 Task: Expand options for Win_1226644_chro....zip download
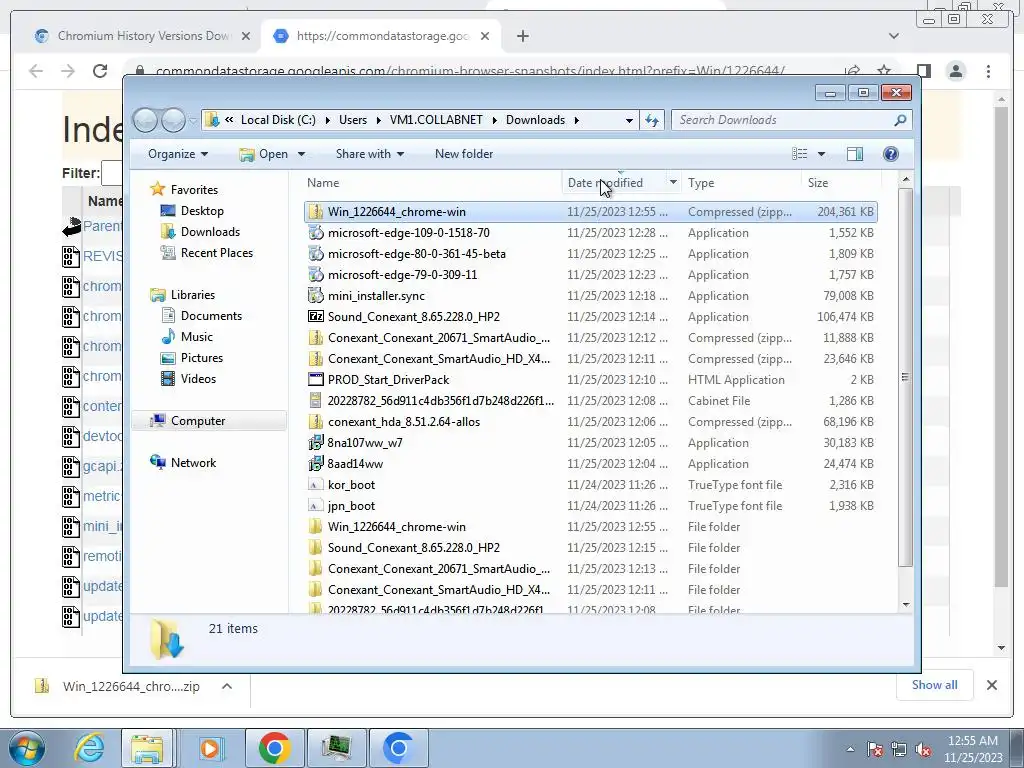coord(227,686)
